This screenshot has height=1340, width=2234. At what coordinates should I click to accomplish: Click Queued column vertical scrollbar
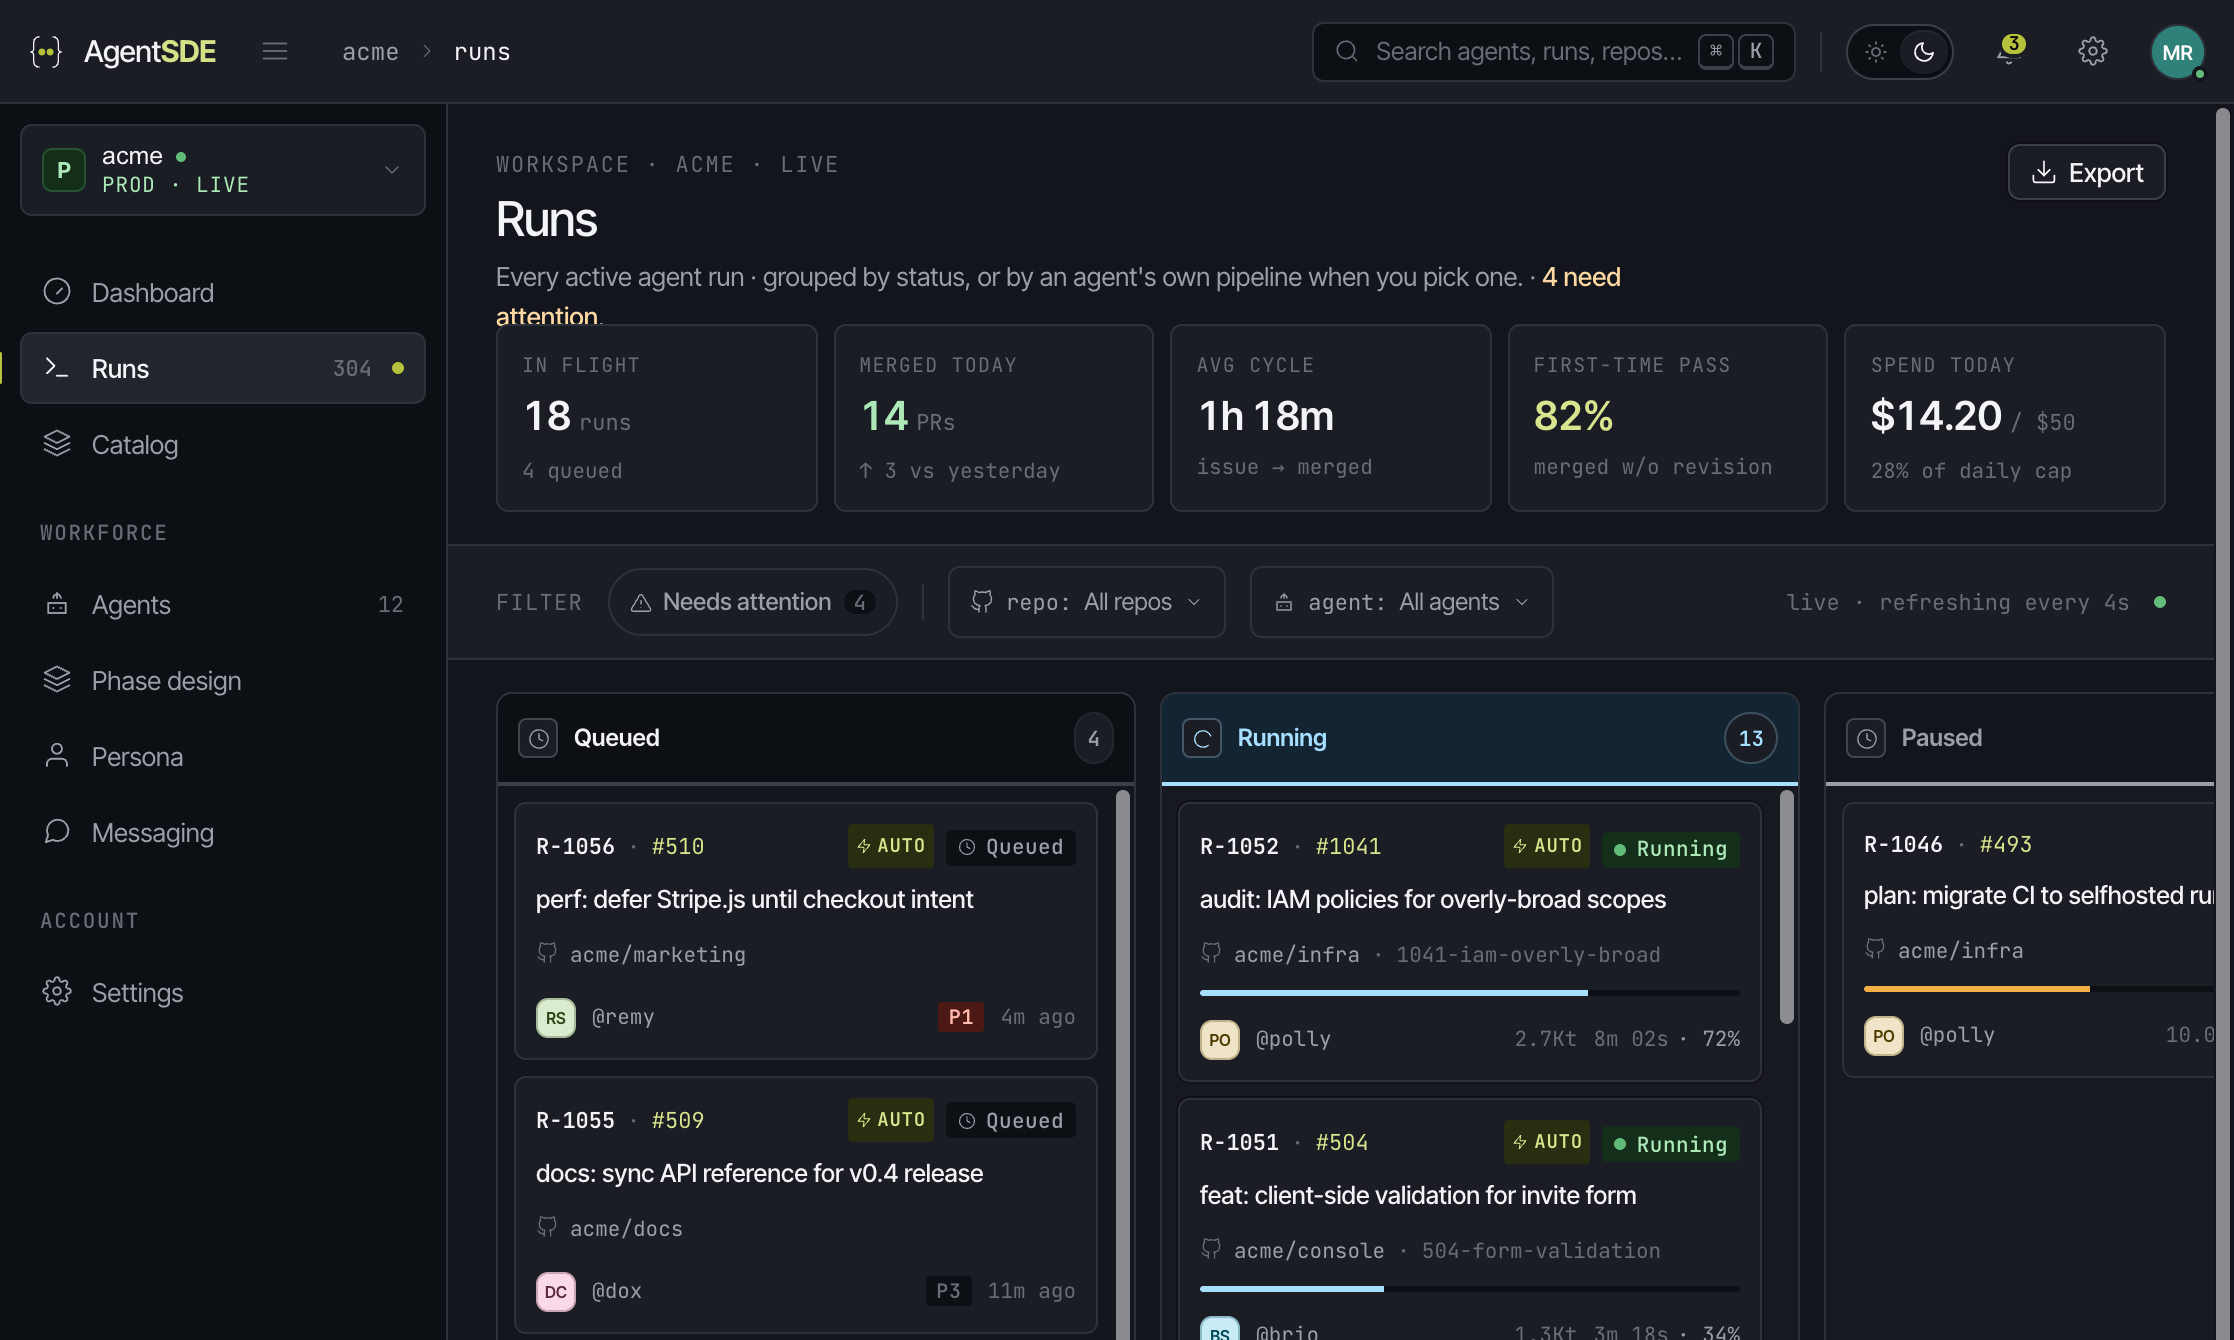pos(1123,1065)
